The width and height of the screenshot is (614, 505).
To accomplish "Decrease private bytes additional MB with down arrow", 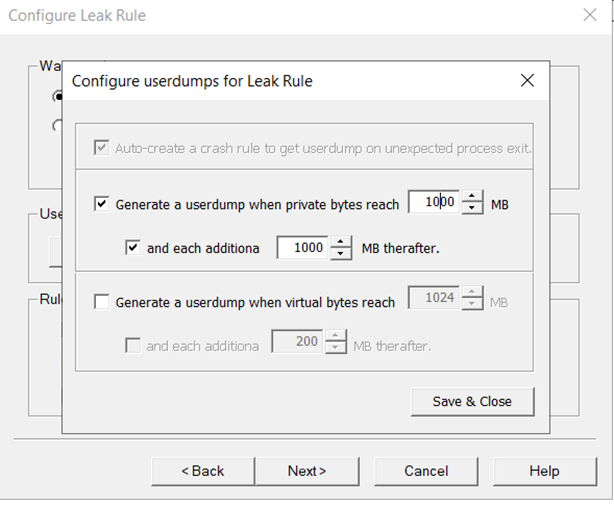I will pyautogui.click(x=341, y=253).
